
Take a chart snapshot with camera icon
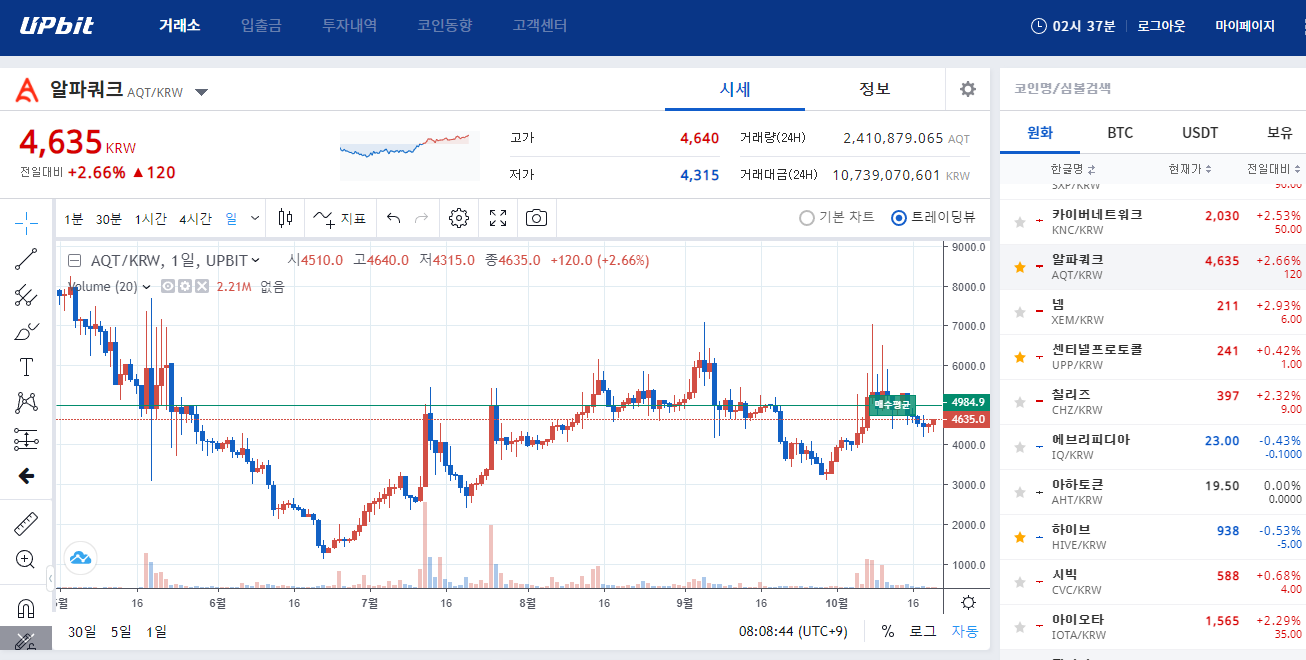[537, 218]
